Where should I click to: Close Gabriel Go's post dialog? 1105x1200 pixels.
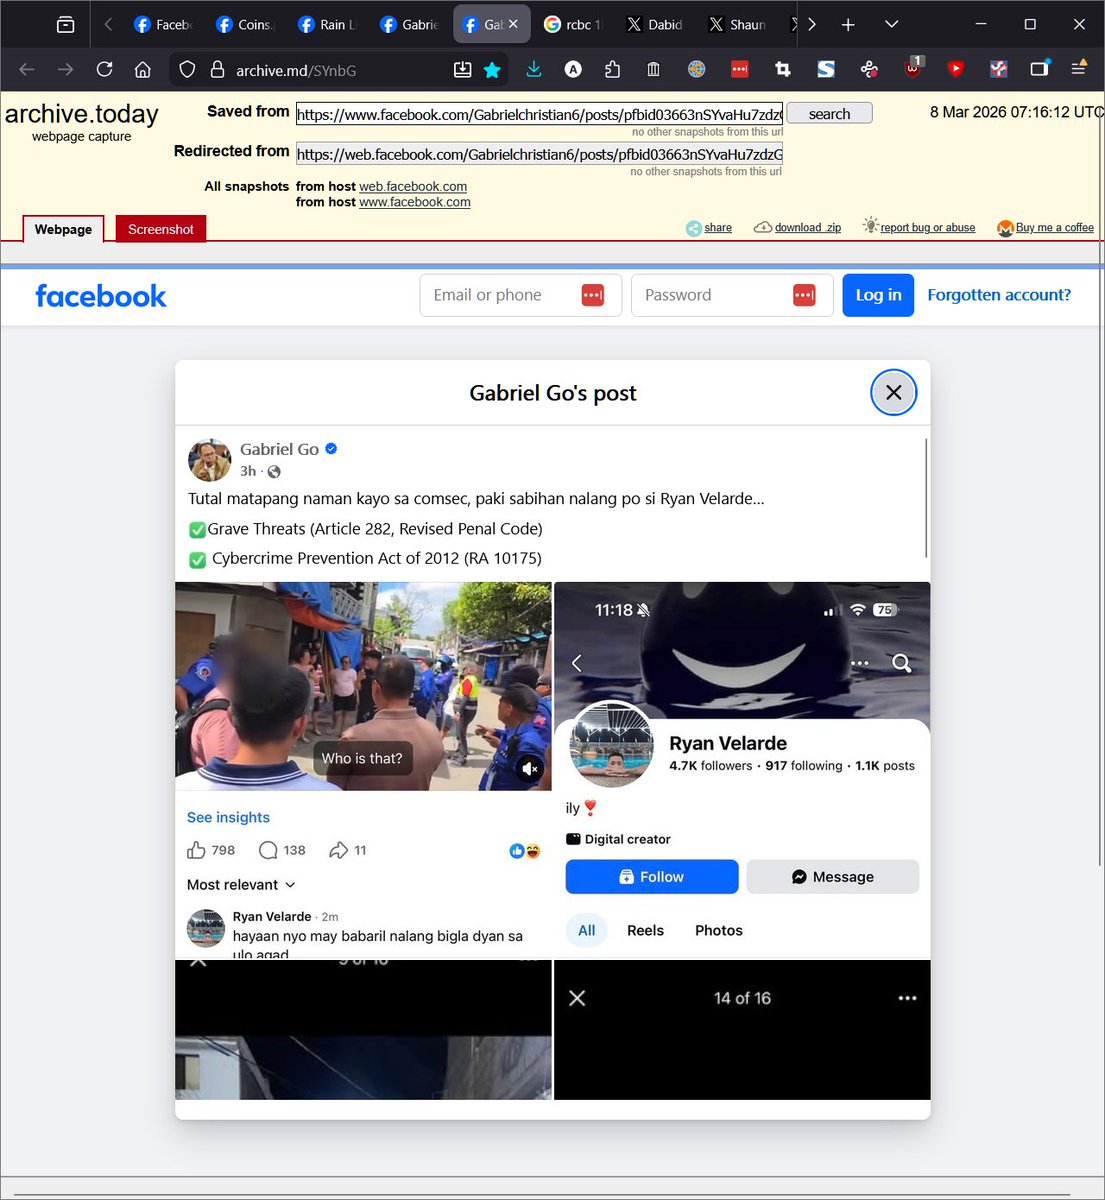[x=894, y=393]
